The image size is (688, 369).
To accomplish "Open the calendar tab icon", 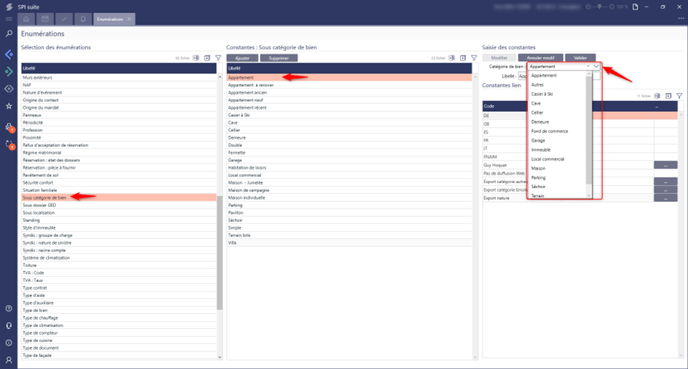I will [x=45, y=19].
